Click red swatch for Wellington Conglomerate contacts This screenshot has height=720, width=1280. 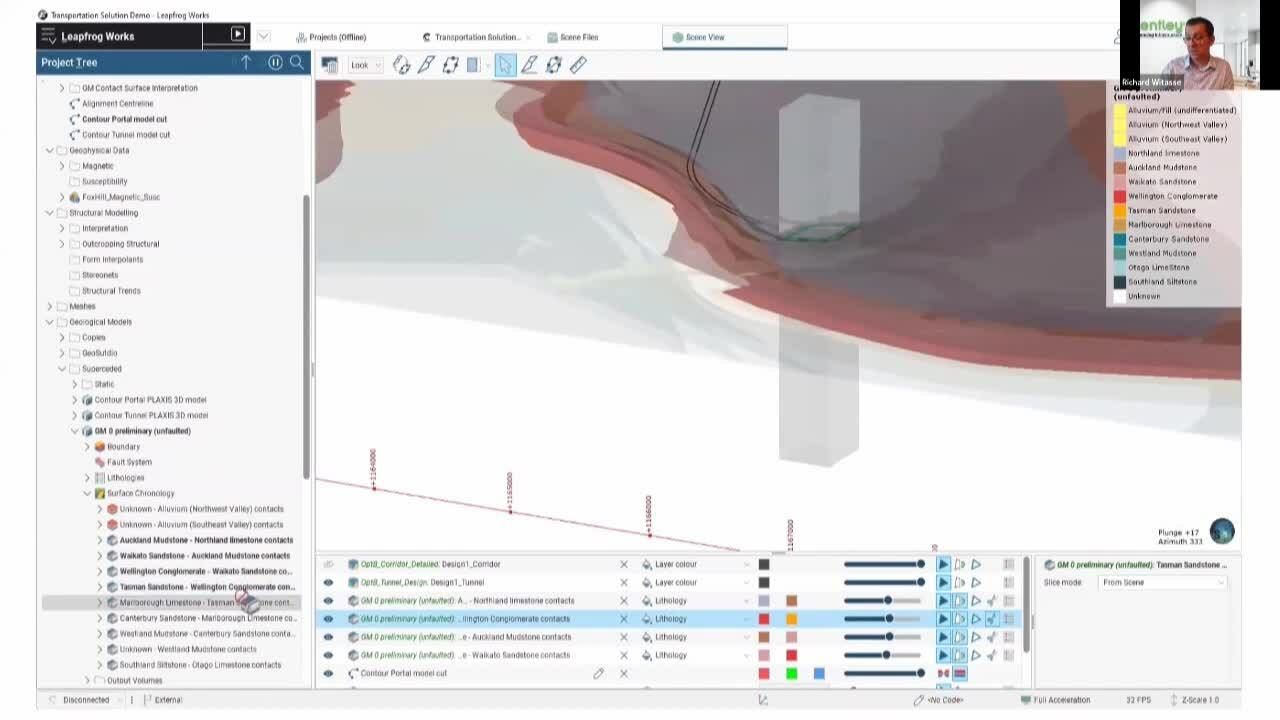pyautogui.click(x=764, y=619)
